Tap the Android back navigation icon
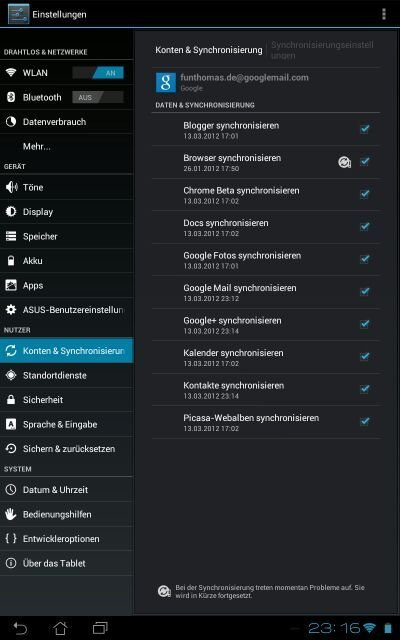The height and width of the screenshot is (640, 400). [20, 627]
